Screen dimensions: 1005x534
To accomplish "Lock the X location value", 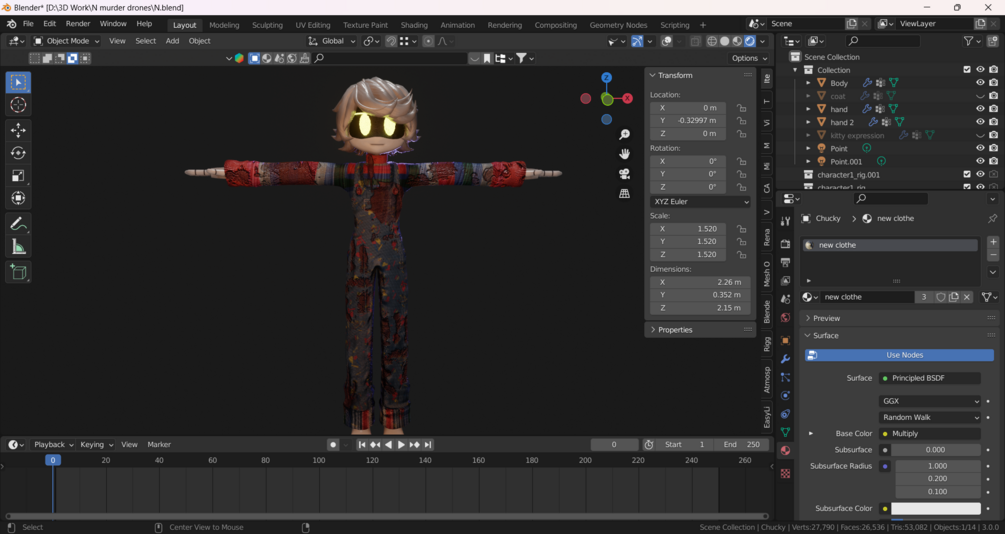I will [x=741, y=108].
